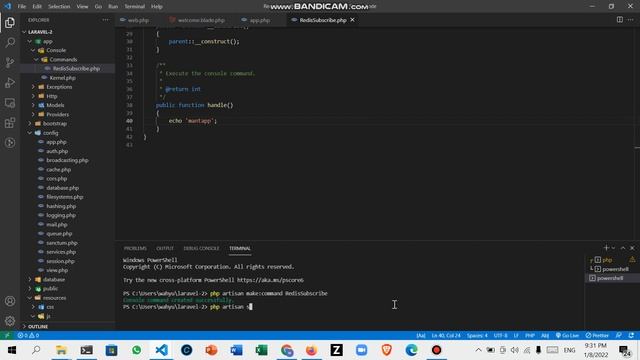Open broadcasting.php in the config folder

pos(68,160)
